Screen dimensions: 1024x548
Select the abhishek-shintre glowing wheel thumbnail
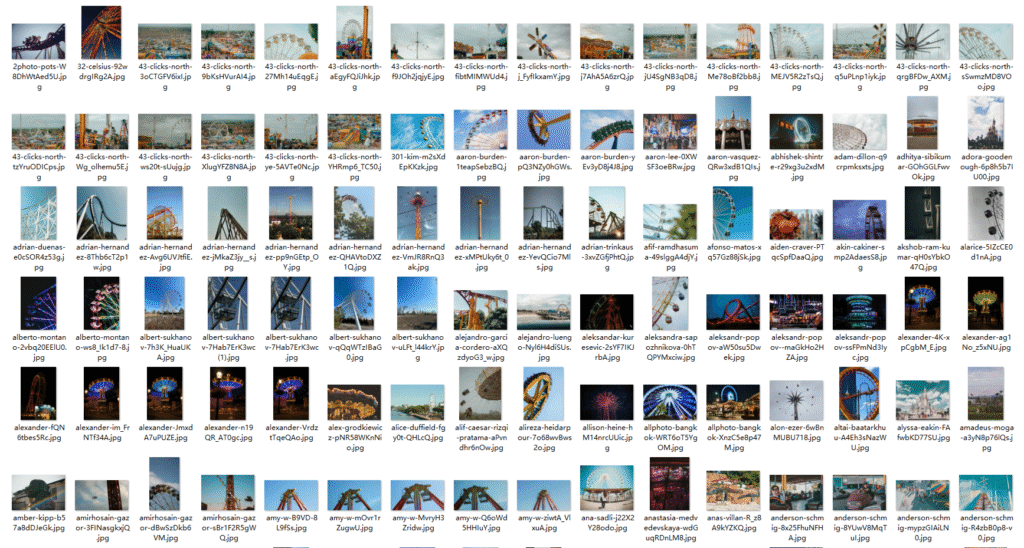tap(797, 132)
